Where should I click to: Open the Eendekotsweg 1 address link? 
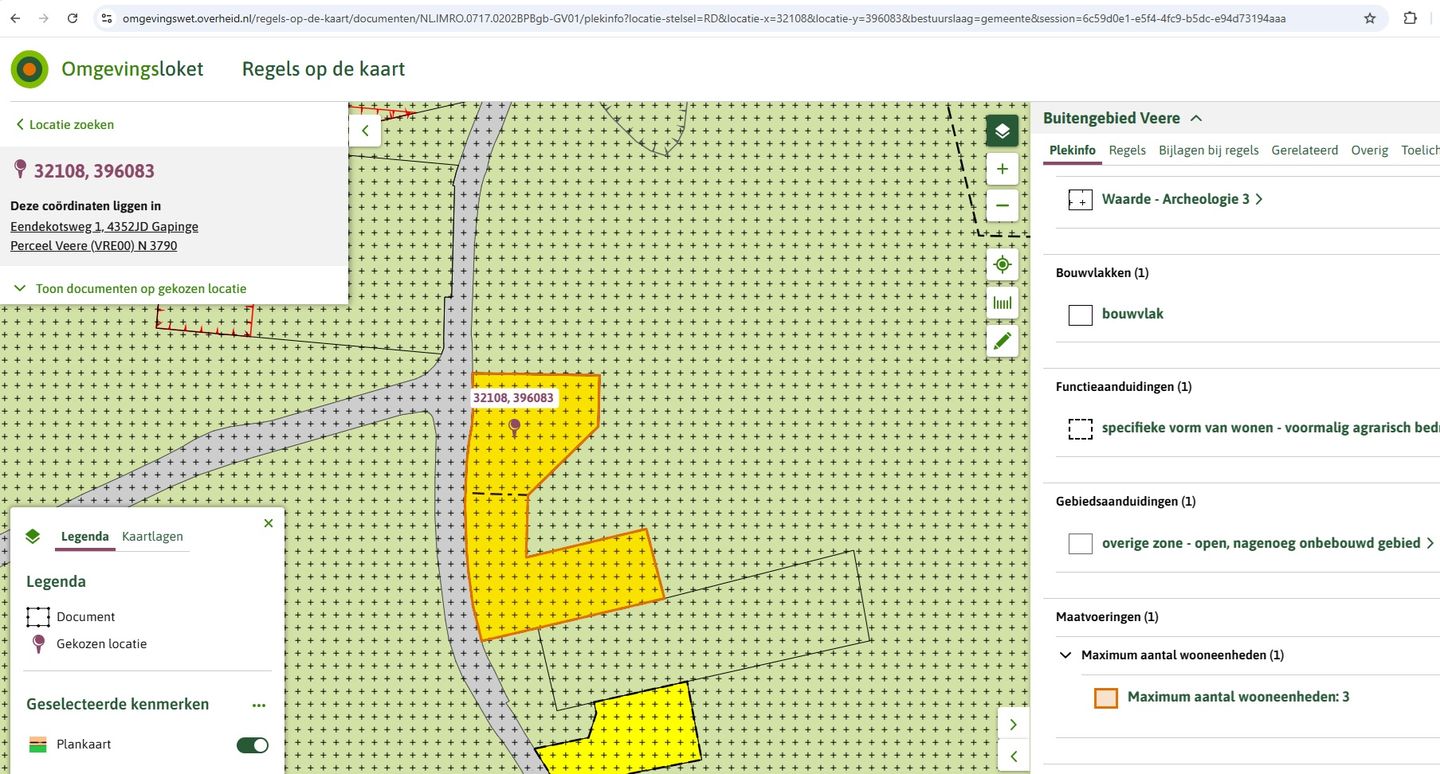coord(104,226)
